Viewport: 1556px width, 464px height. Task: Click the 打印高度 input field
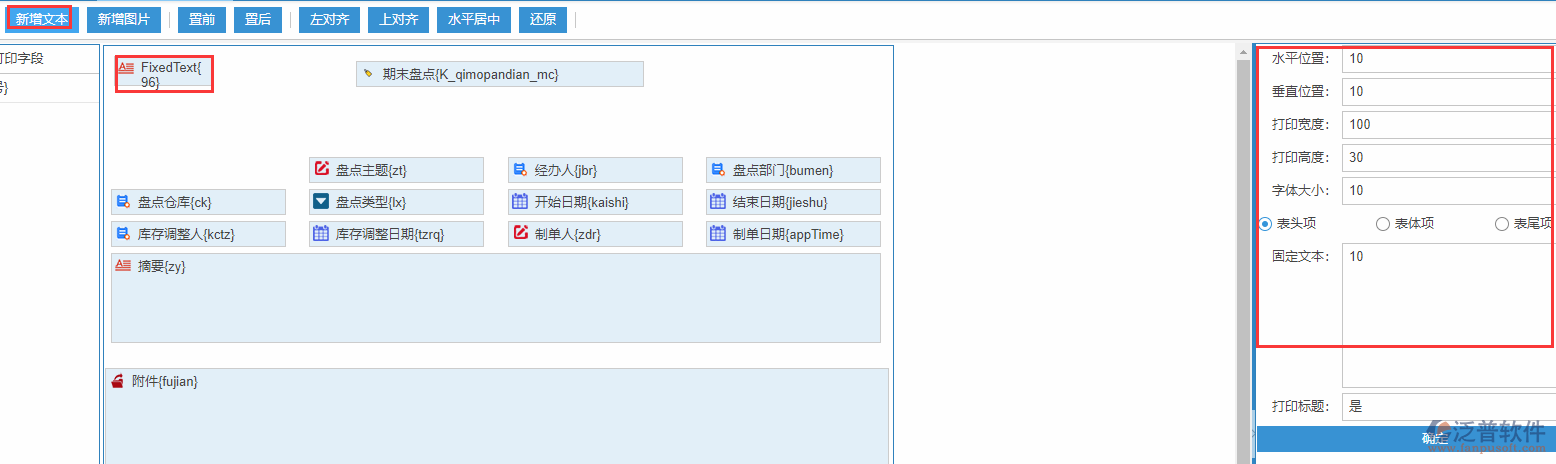(x=1448, y=158)
